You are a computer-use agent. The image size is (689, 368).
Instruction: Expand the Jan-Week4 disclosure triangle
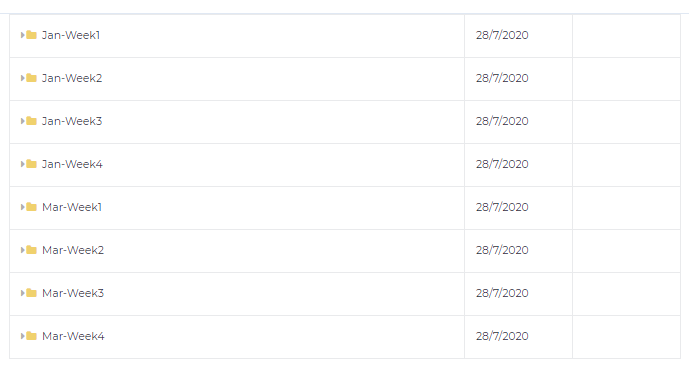click(22, 164)
